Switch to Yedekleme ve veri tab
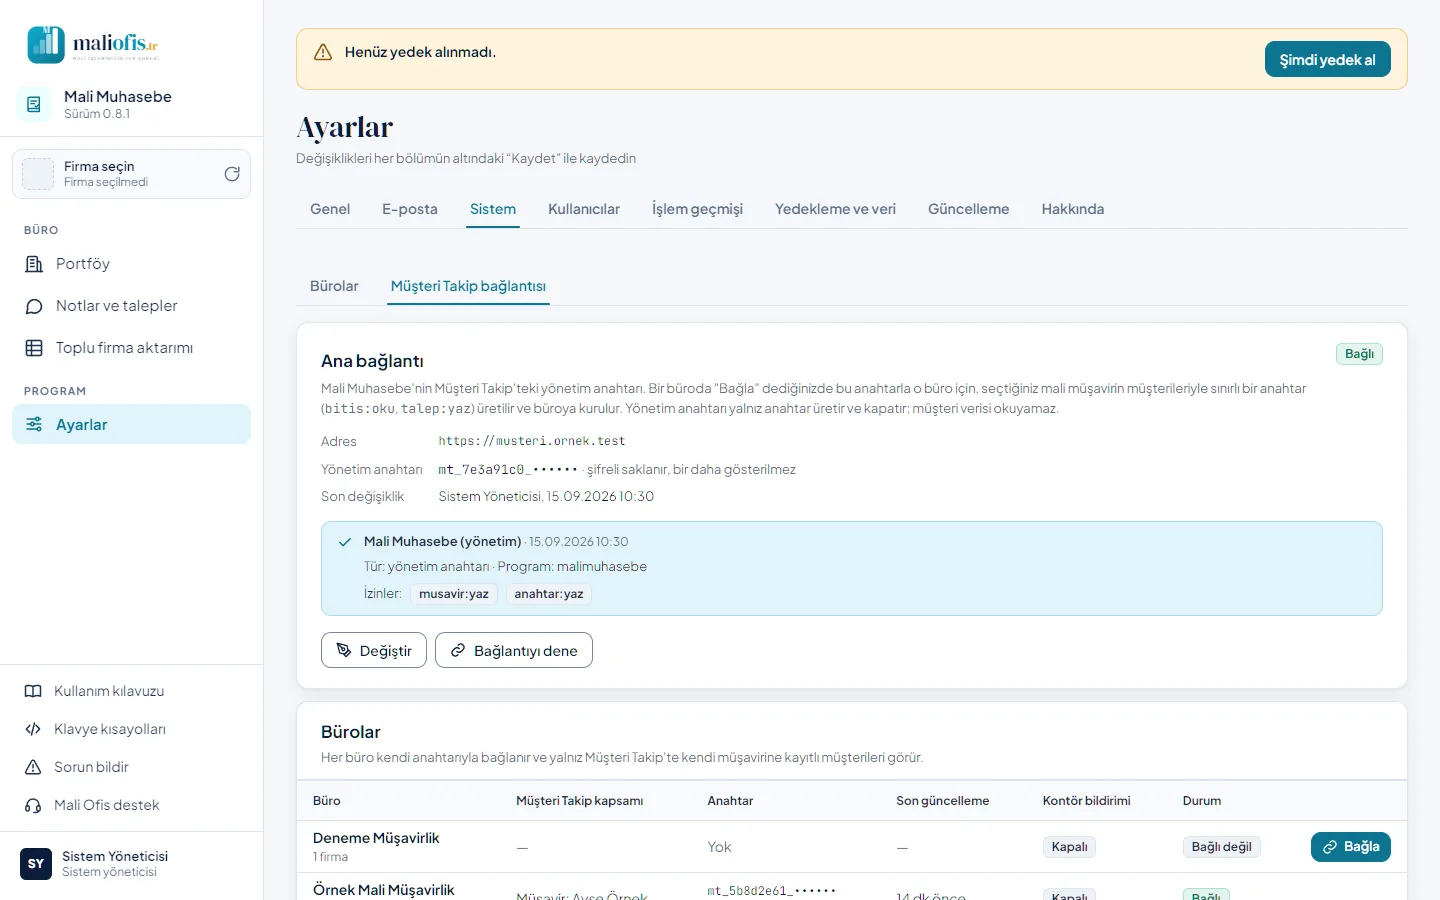This screenshot has width=1440, height=900. [x=835, y=209]
